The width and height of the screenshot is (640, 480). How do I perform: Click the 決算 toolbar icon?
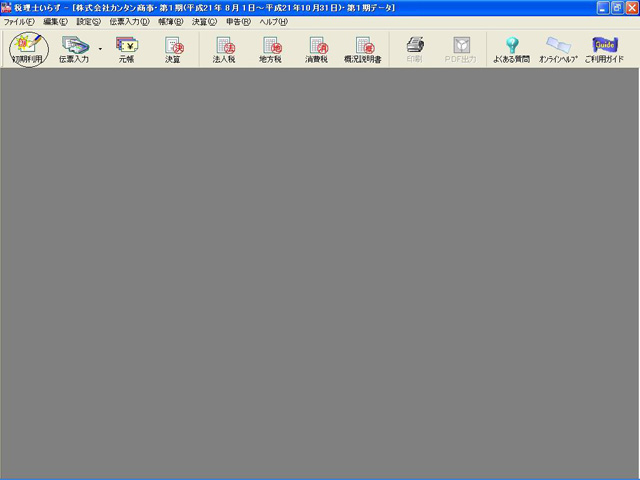coord(173,47)
